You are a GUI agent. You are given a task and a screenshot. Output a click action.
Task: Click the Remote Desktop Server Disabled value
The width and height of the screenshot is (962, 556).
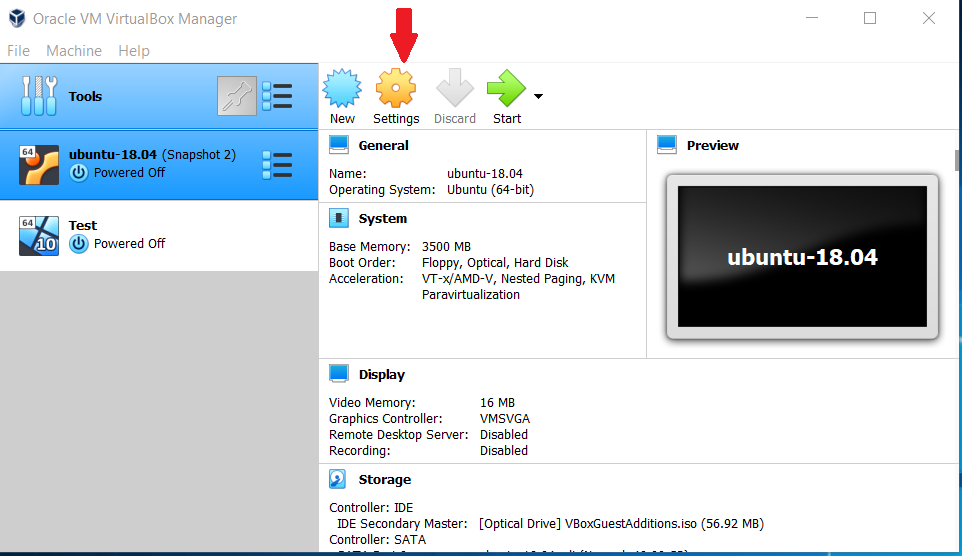pos(504,434)
